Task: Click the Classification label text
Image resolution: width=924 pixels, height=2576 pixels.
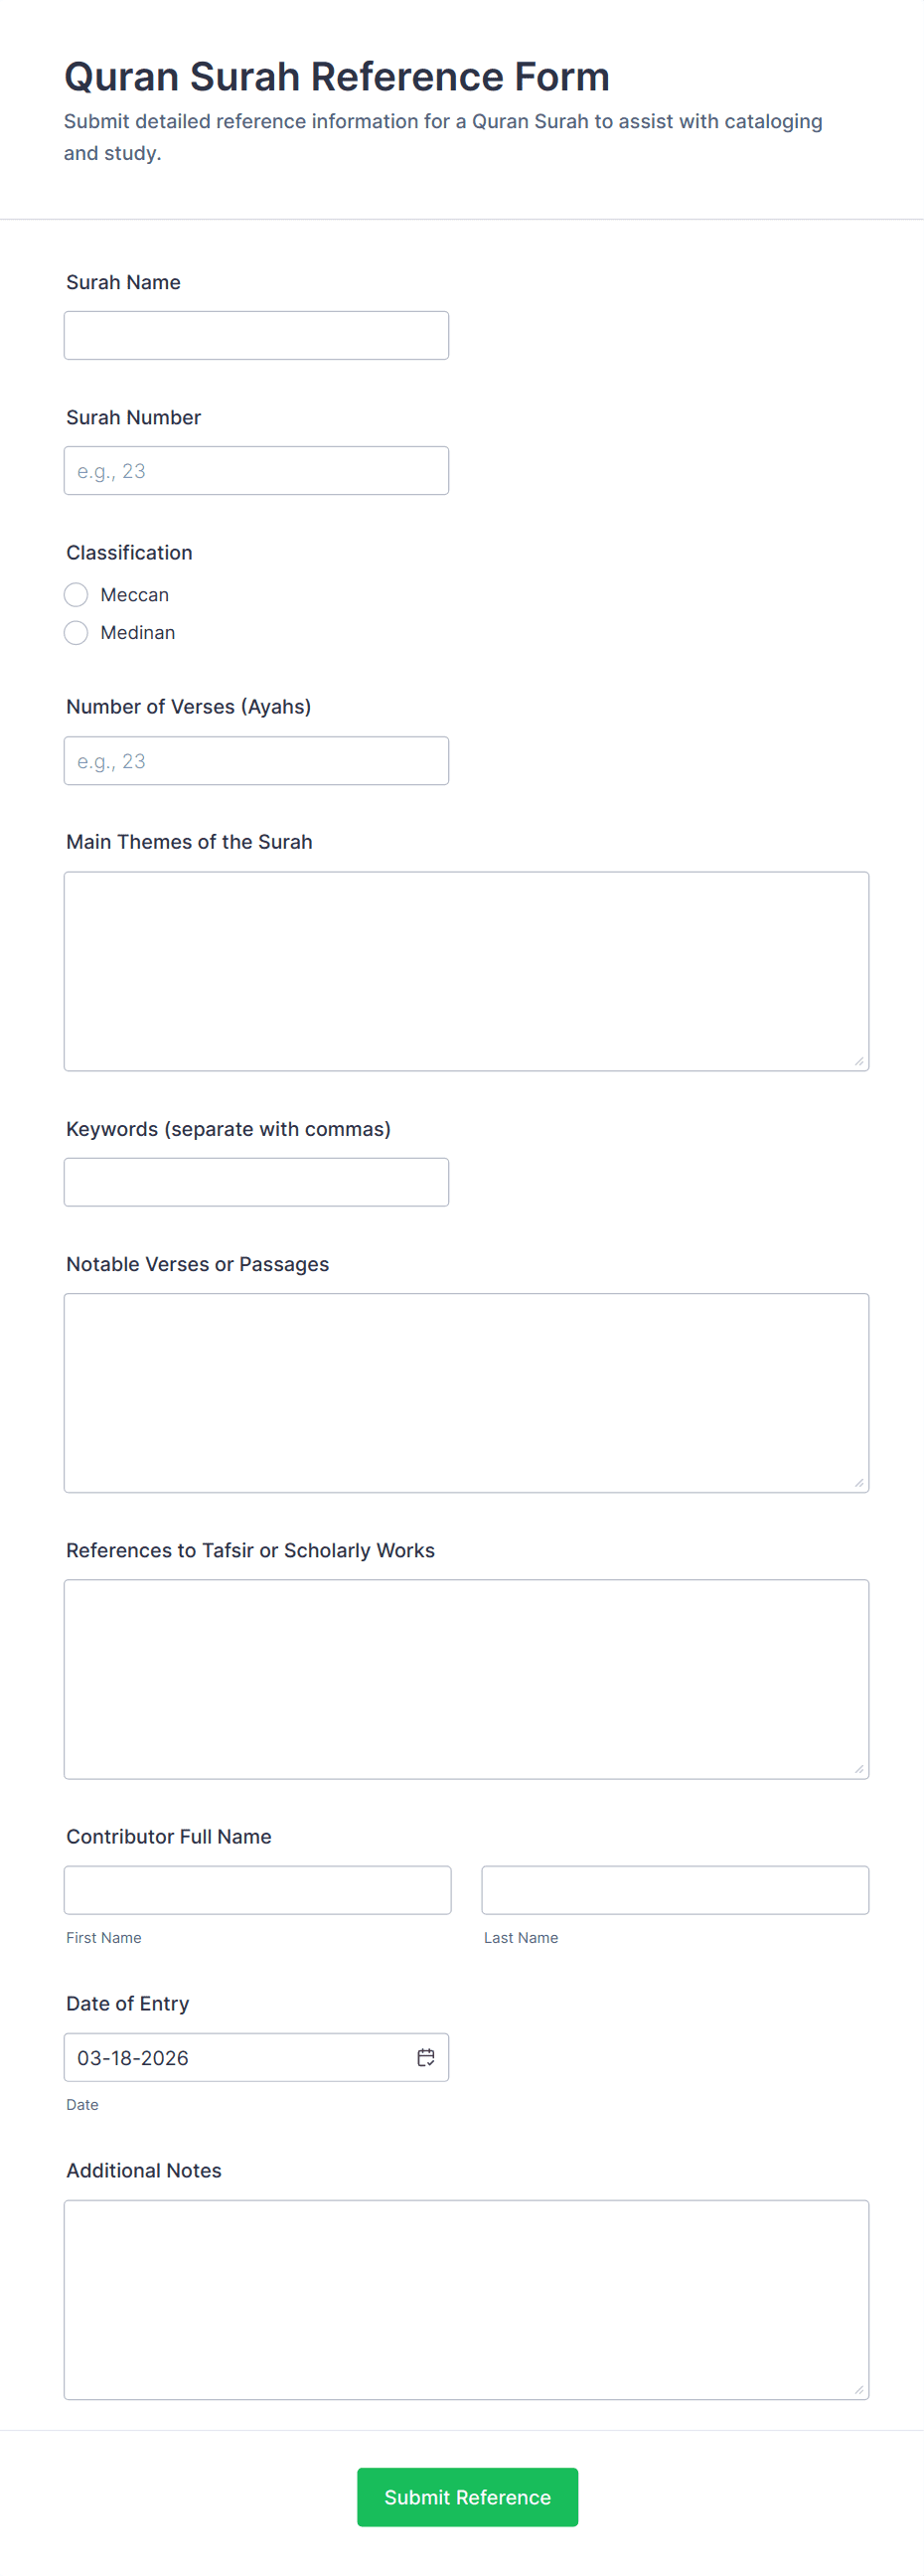Action: [x=129, y=553]
